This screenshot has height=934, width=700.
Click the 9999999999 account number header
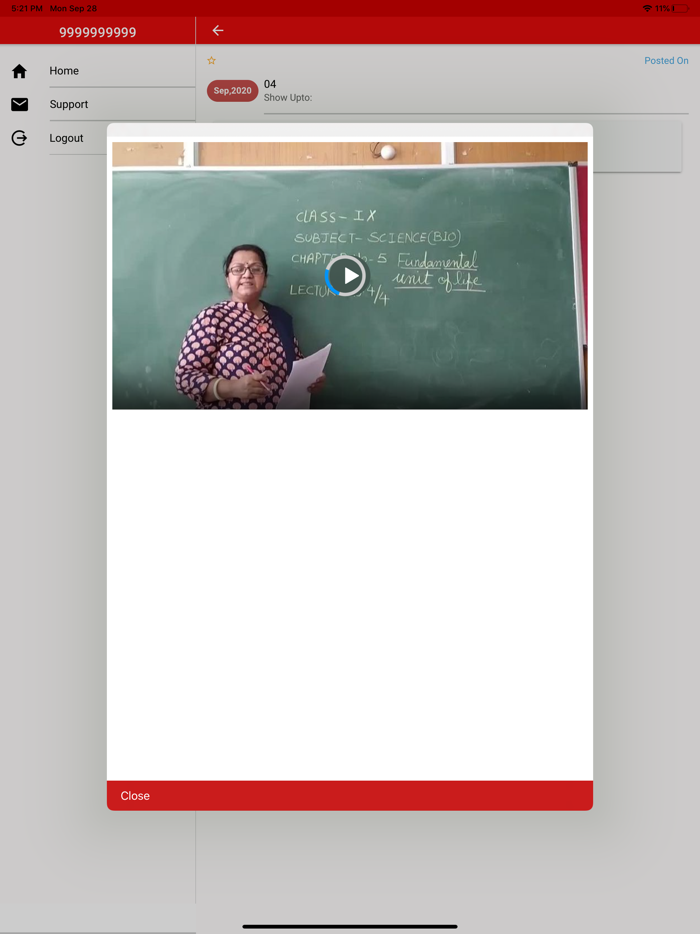tap(98, 32)
